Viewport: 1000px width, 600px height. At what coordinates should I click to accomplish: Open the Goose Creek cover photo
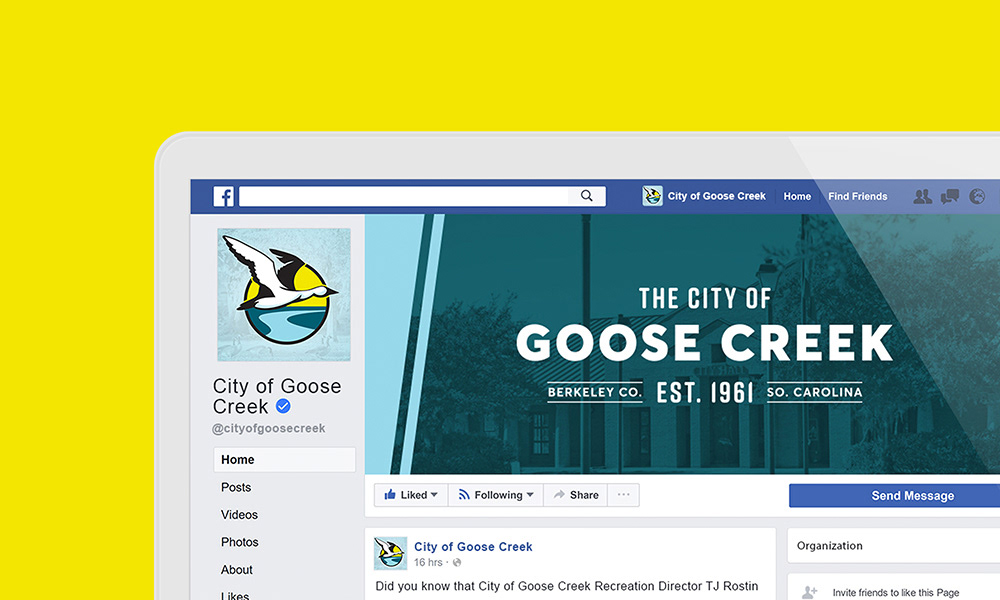[682, 344]
